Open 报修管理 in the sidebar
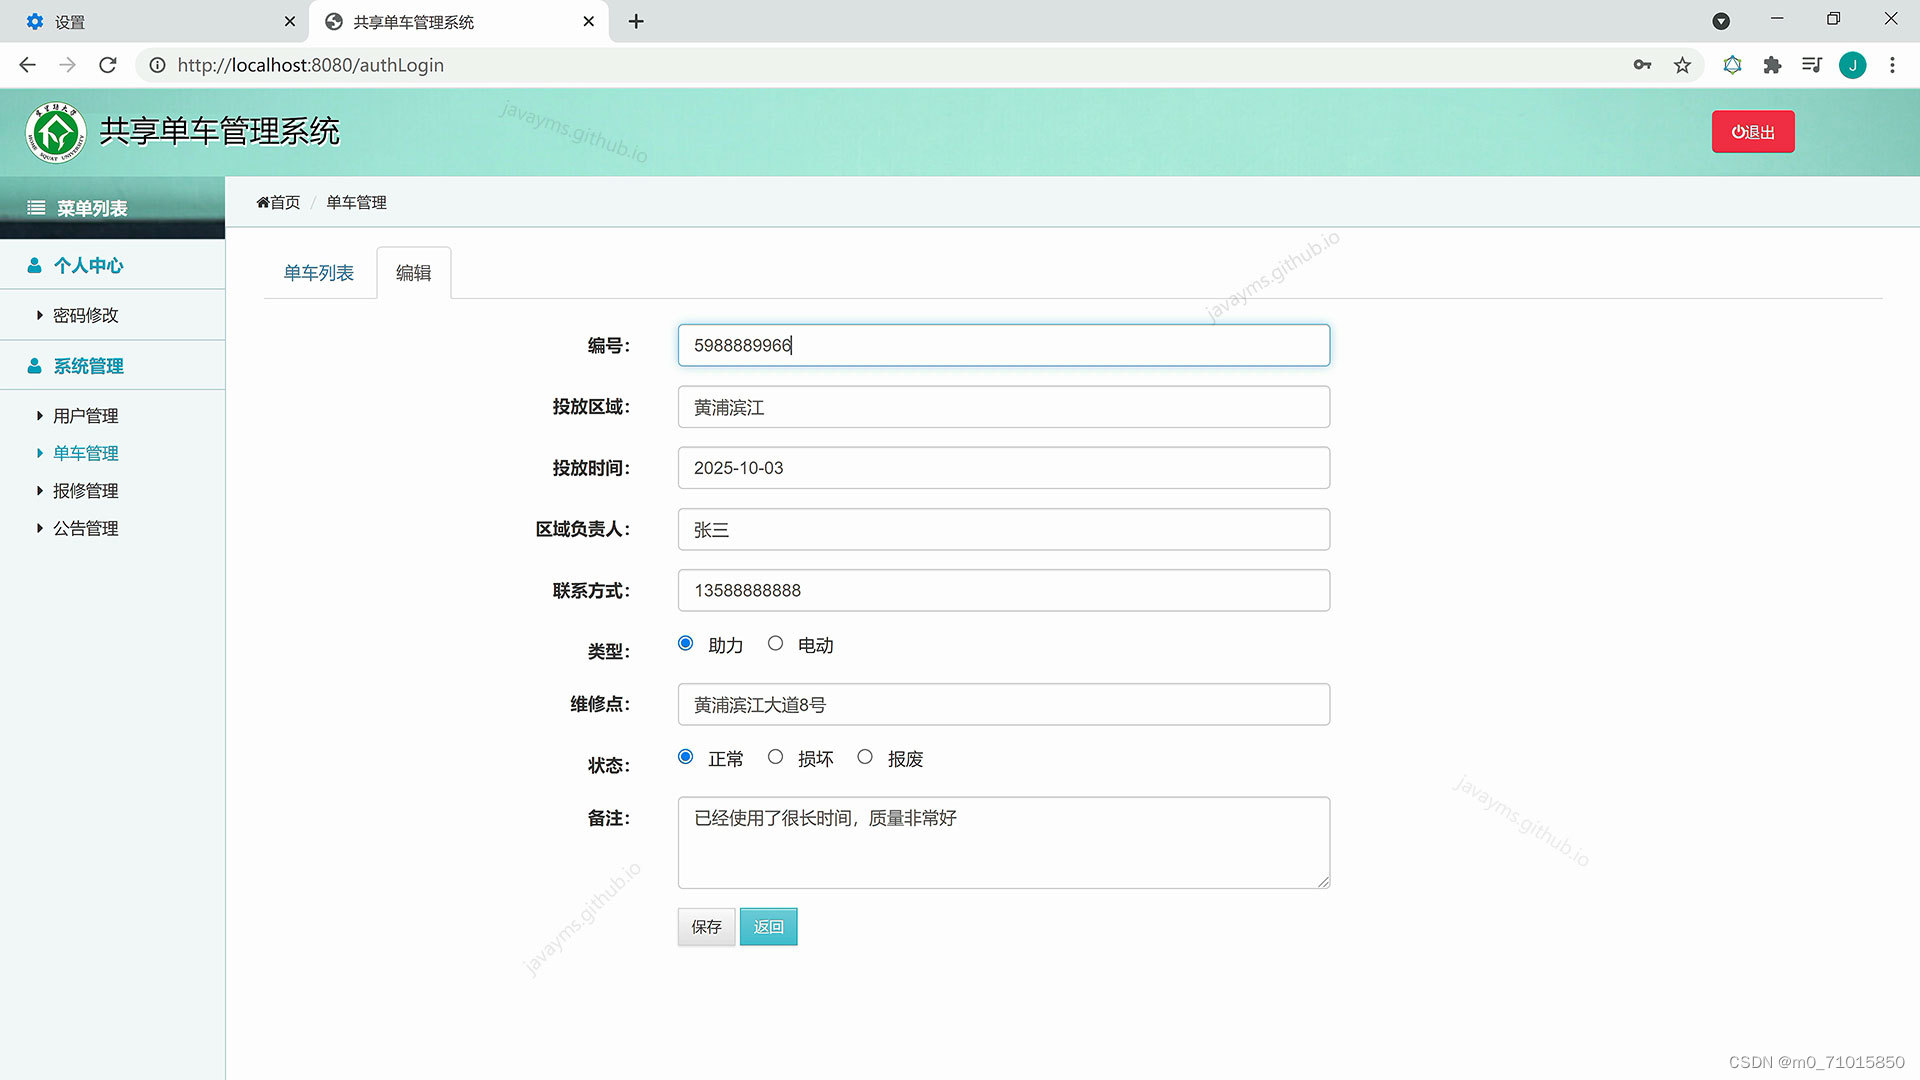The height and width of the screenshot is (1080, 1920). pos(85,491)
